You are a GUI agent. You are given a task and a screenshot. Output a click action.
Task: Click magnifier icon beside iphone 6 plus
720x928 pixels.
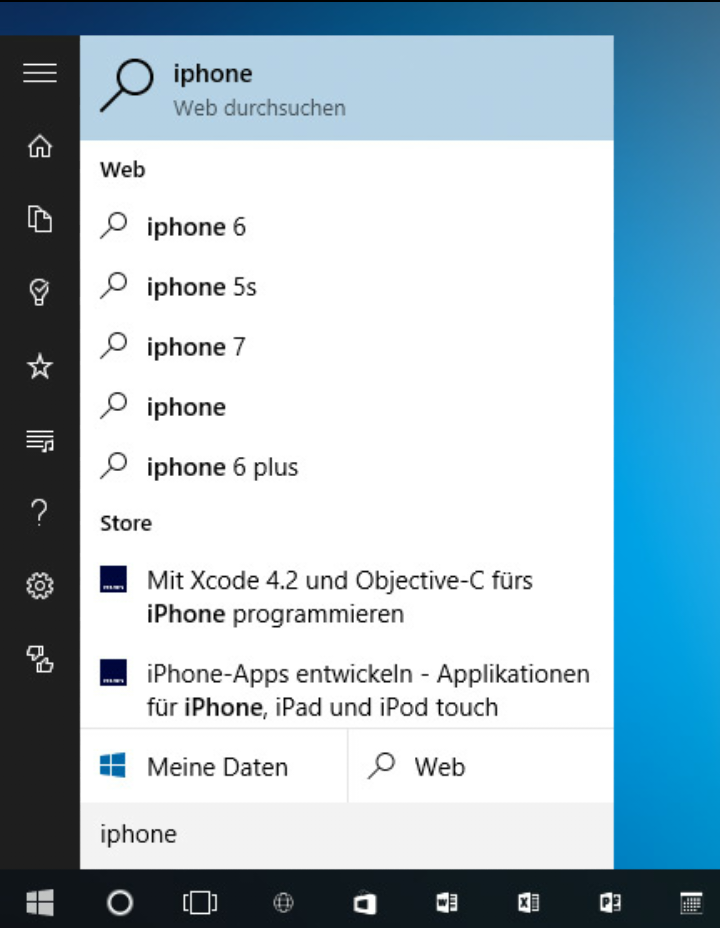pyautogui.click(x=114, y=466)
